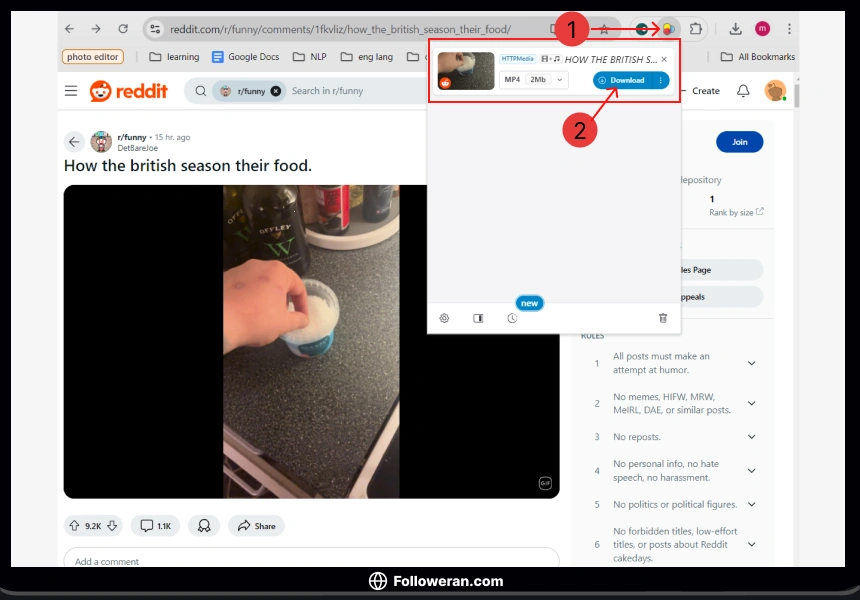Screen dimensions: 860x600
Task: Expand rule 3 No reposts
Action: coord(751,437)
